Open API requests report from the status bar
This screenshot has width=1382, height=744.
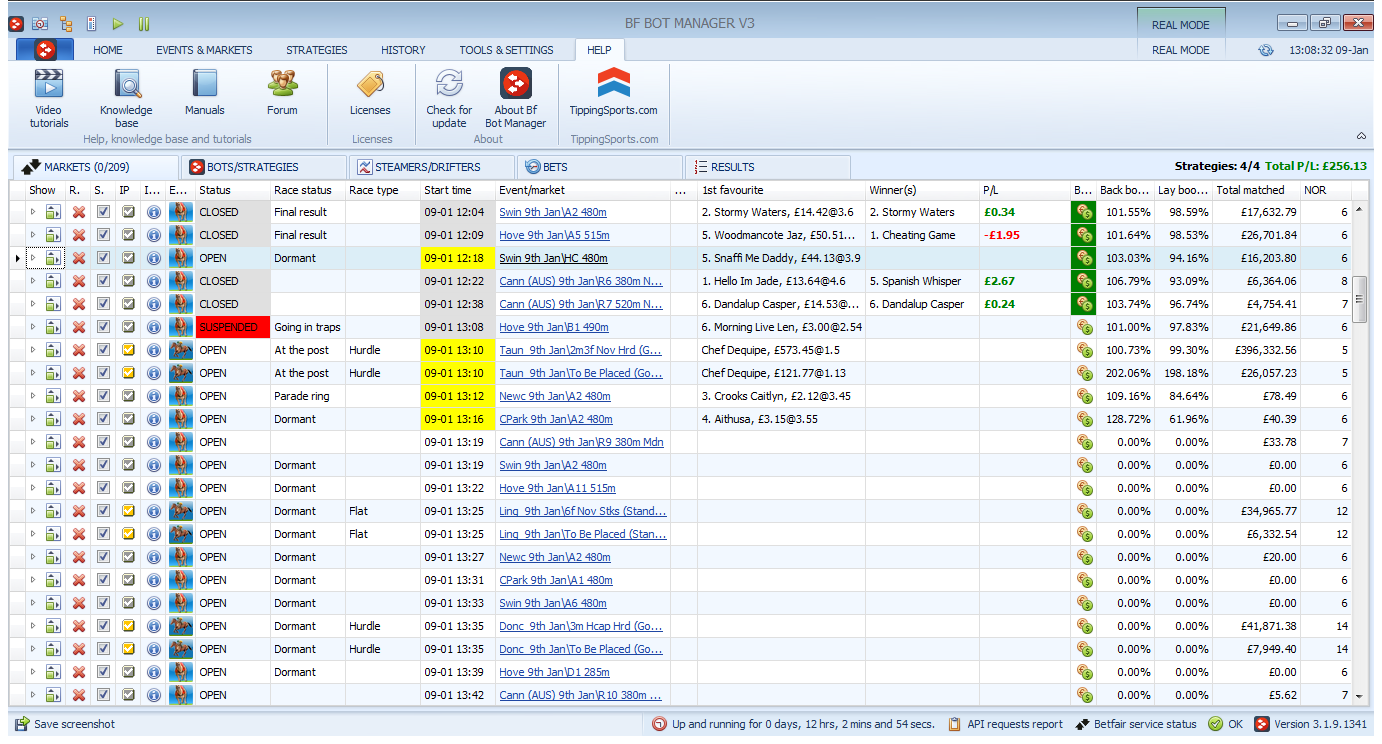point(1006,724)
